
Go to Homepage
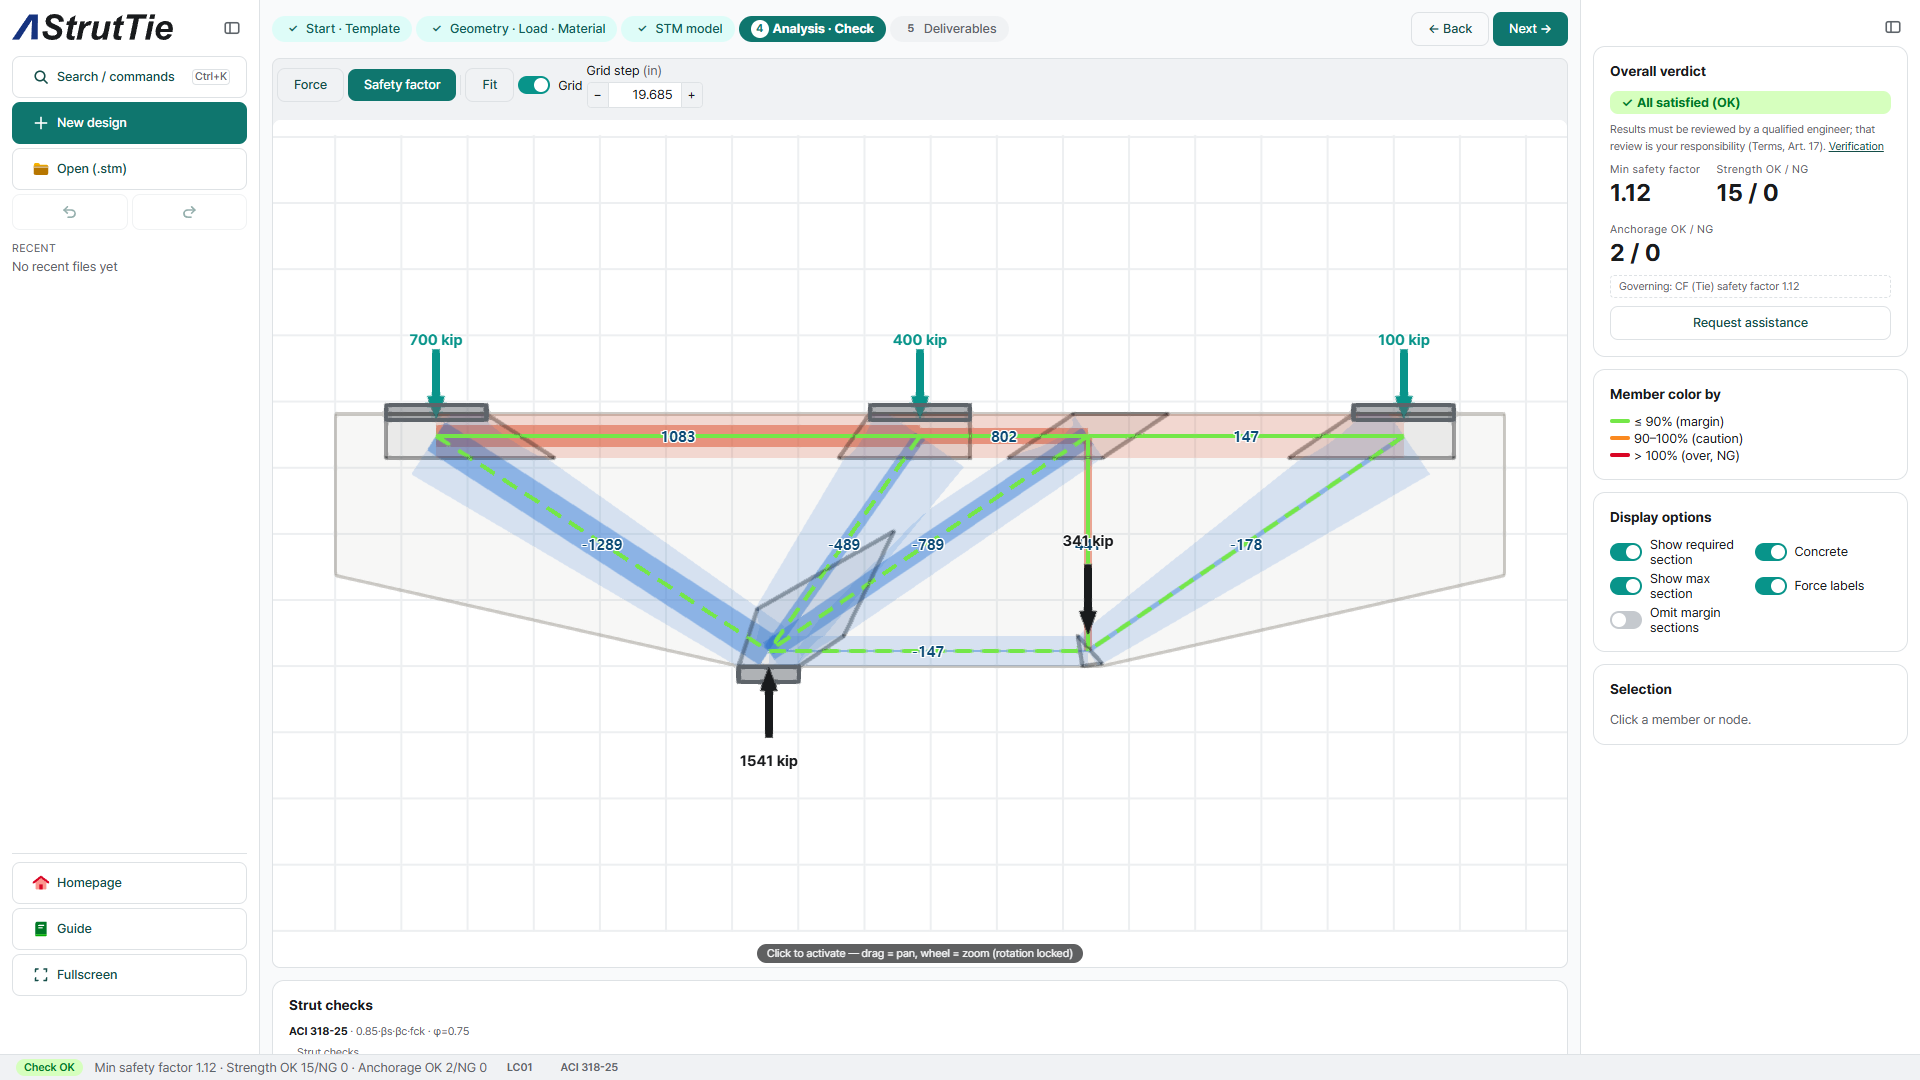pos(129,883)
